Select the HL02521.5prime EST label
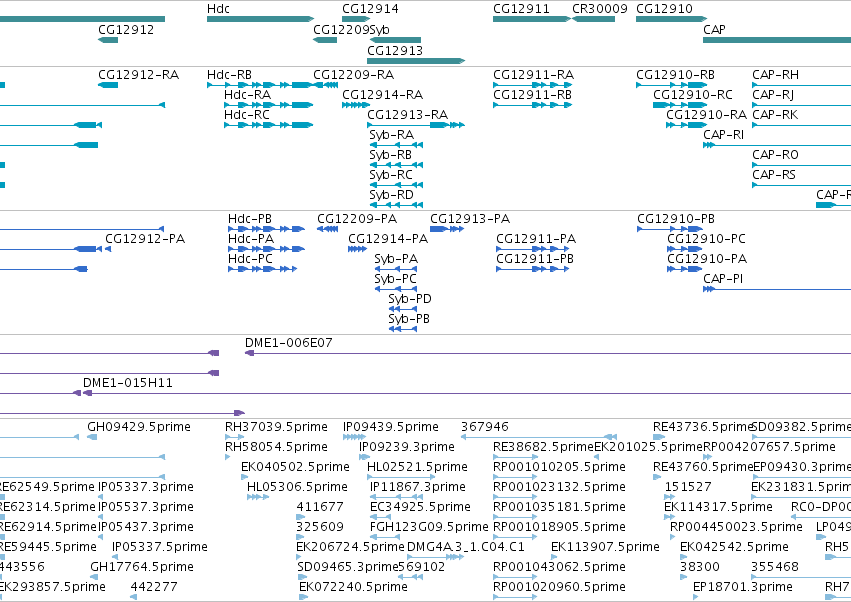 point(417,467)
